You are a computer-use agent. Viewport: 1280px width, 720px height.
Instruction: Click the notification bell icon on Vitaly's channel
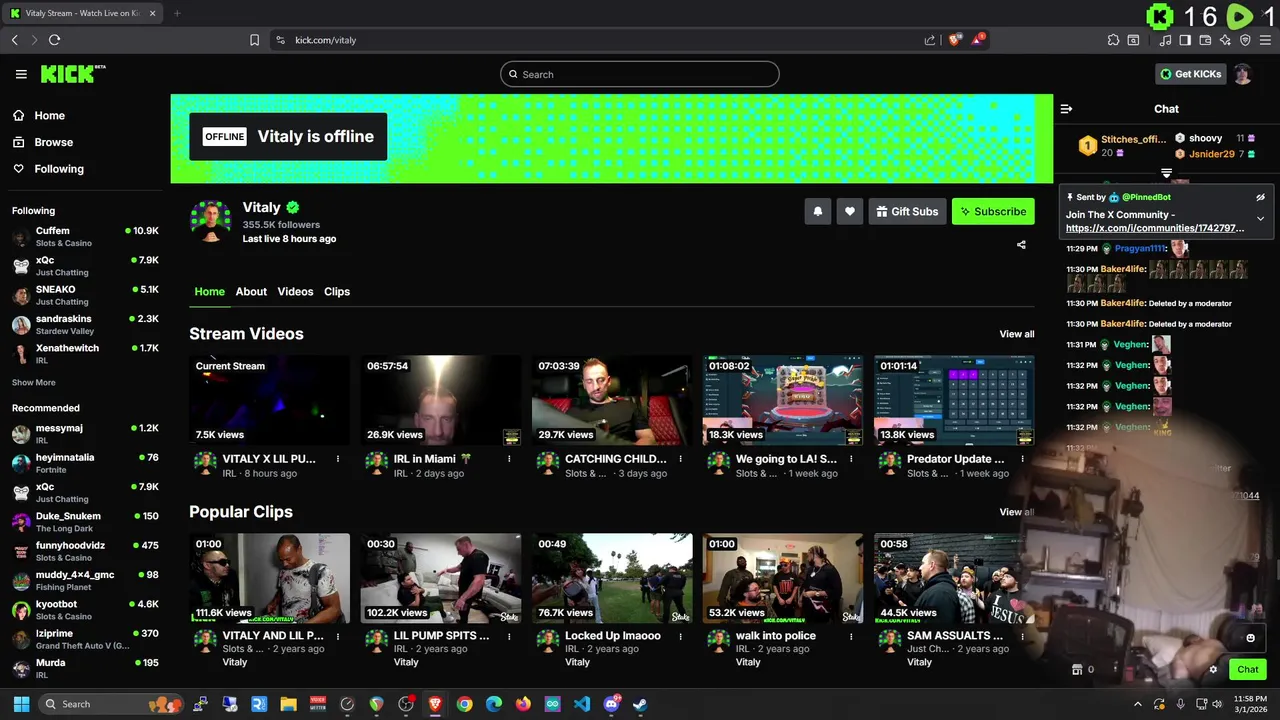click(818, 211)
